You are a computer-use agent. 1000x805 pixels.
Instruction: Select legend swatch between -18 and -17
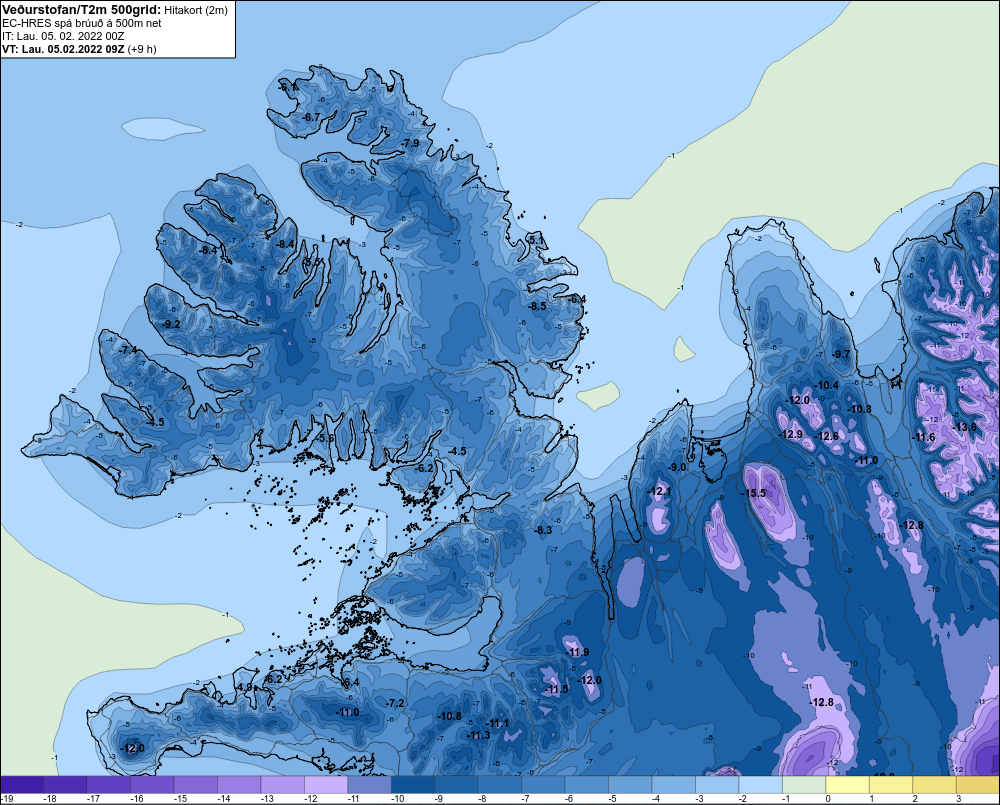click(65, 785)
